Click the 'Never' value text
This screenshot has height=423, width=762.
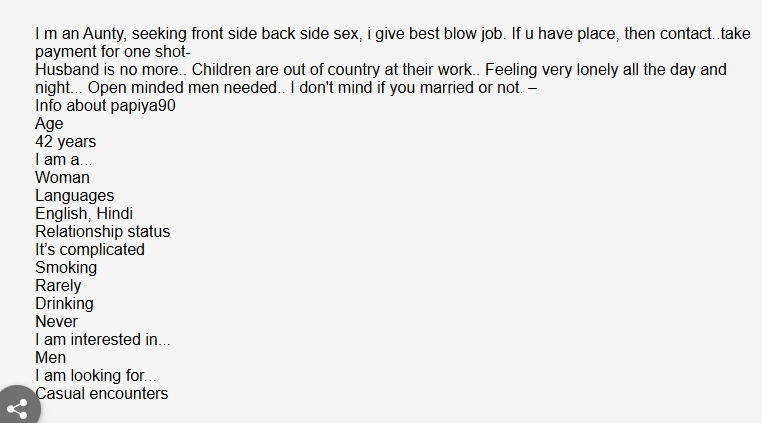(x=56, y=321)
